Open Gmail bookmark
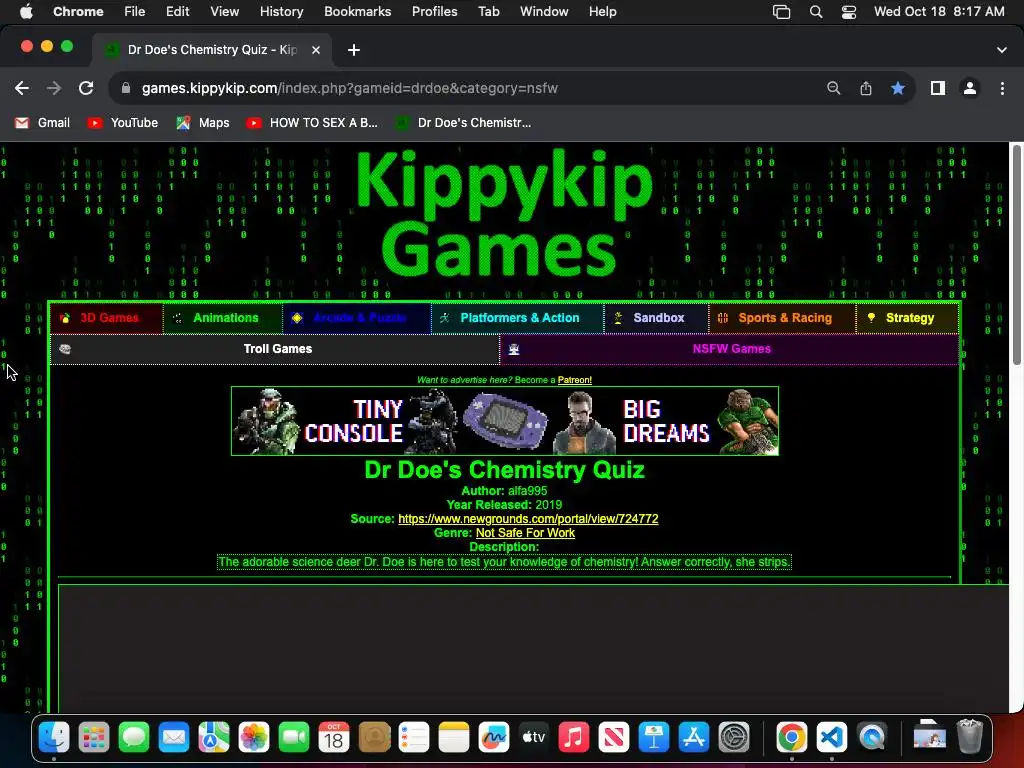Screen dimensions: 1024x768 coord(42,123)
